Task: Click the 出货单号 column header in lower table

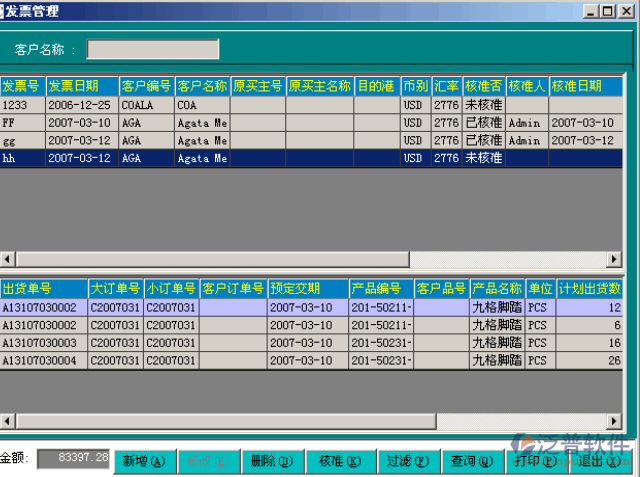Action: (x=43, y=289)
